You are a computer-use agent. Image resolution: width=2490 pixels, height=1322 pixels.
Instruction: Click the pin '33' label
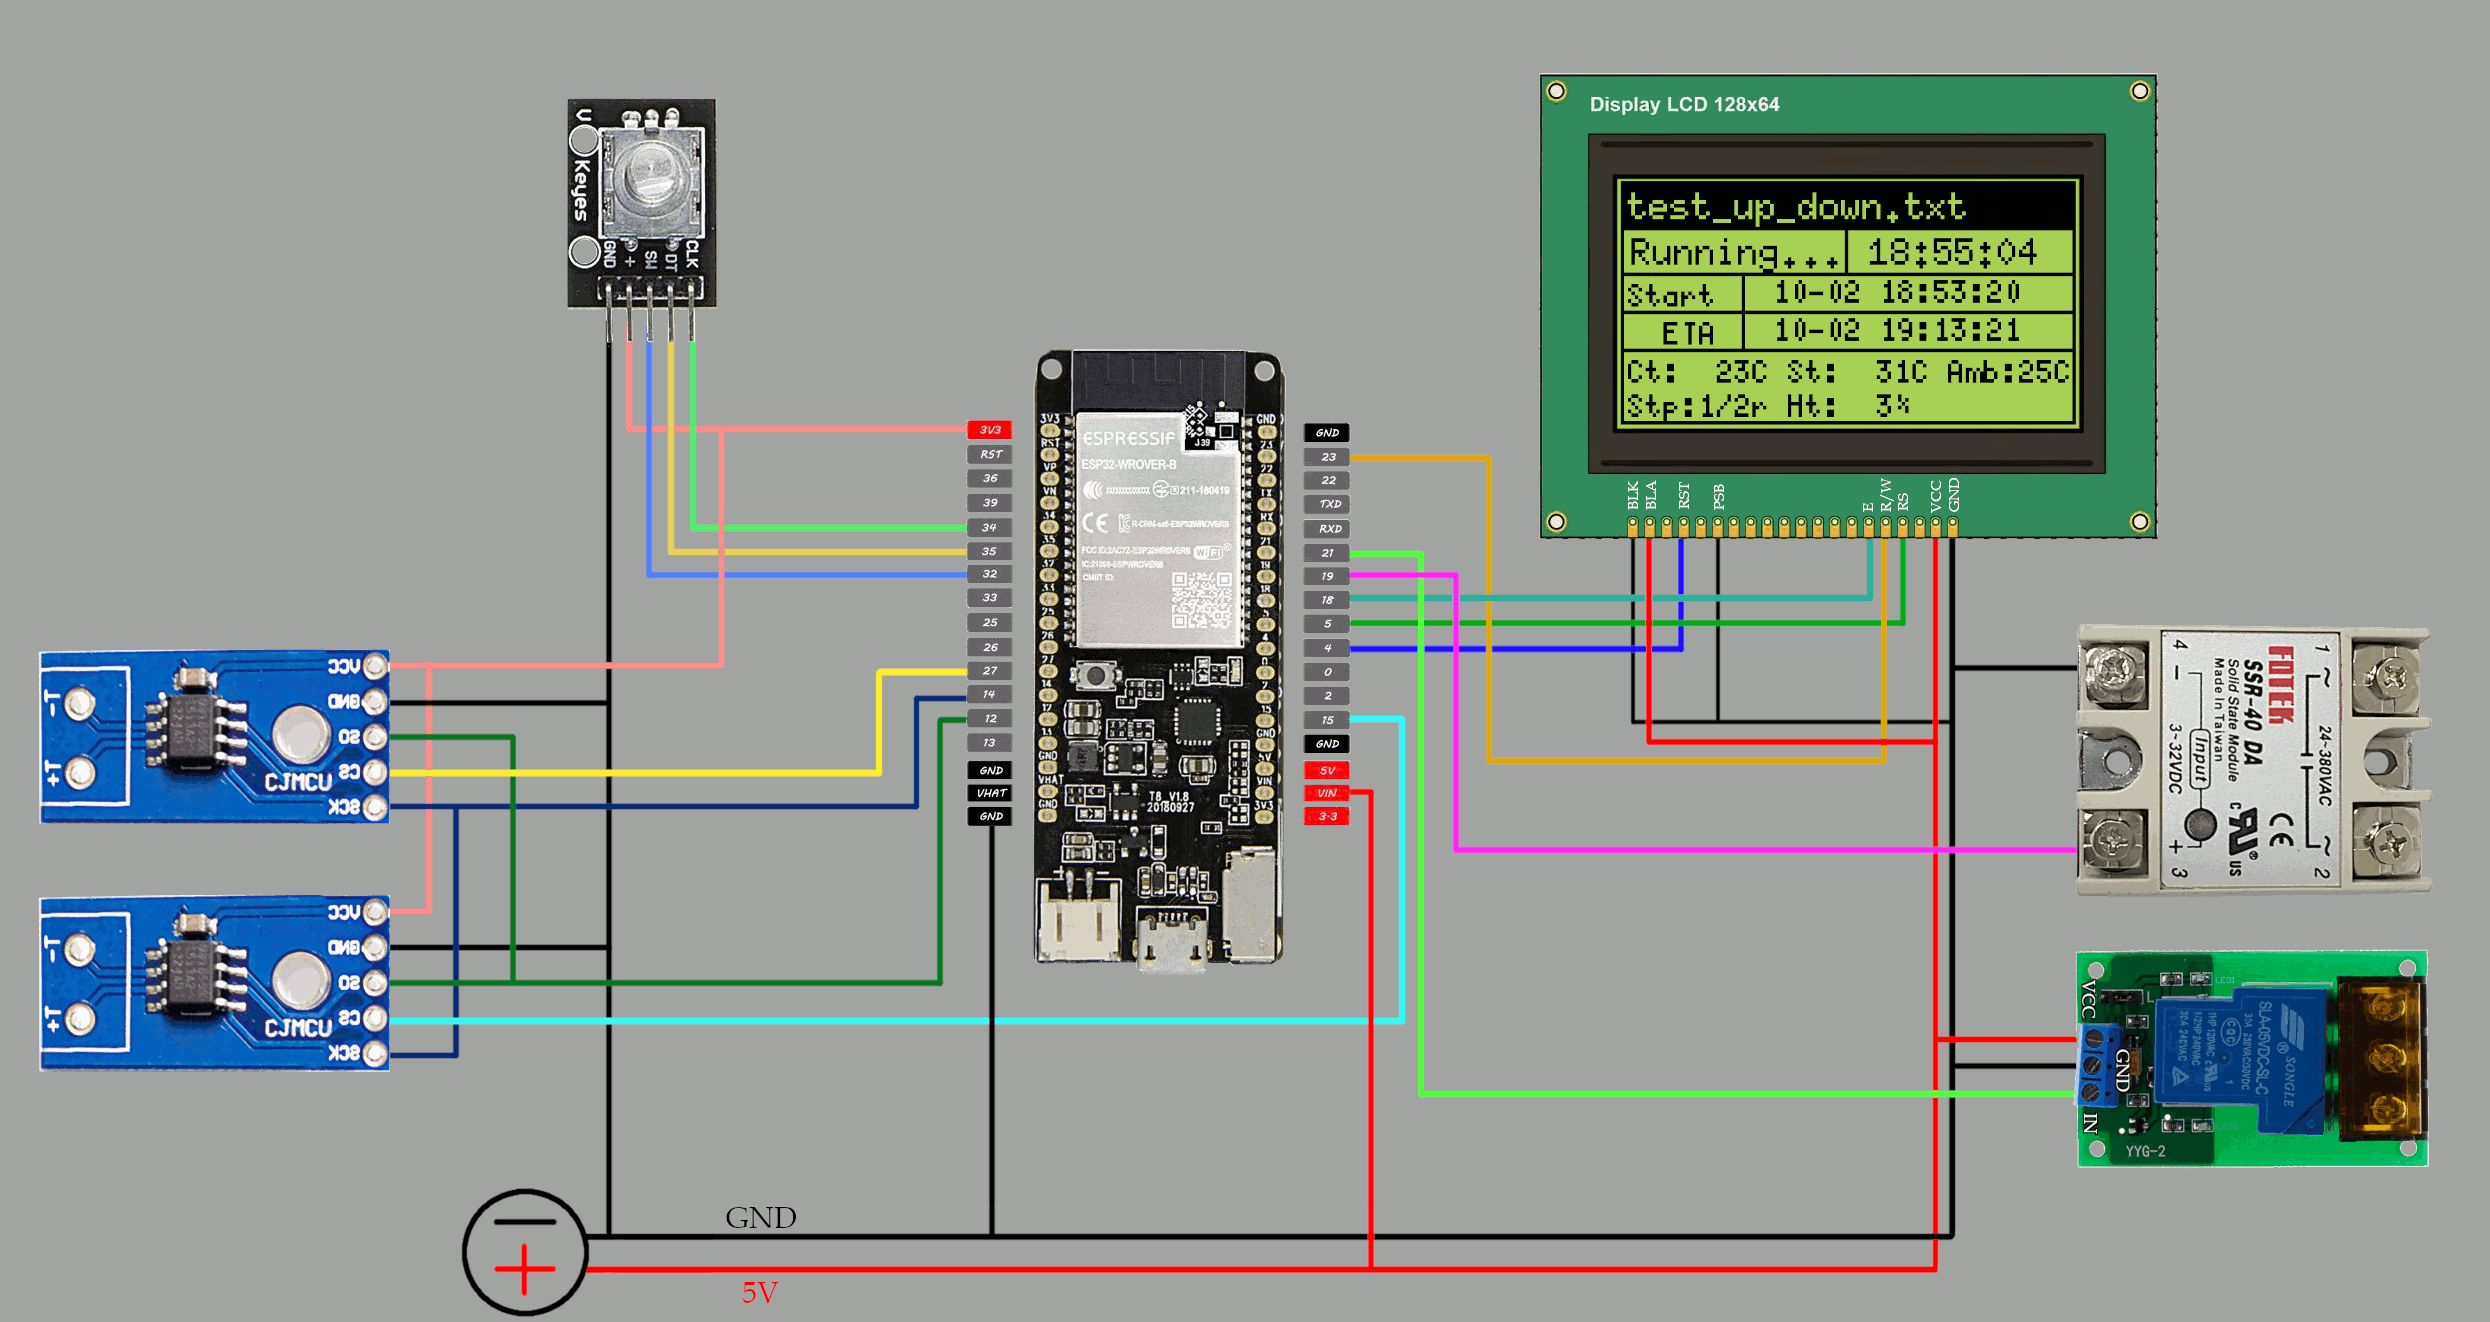tap(990, 598)
